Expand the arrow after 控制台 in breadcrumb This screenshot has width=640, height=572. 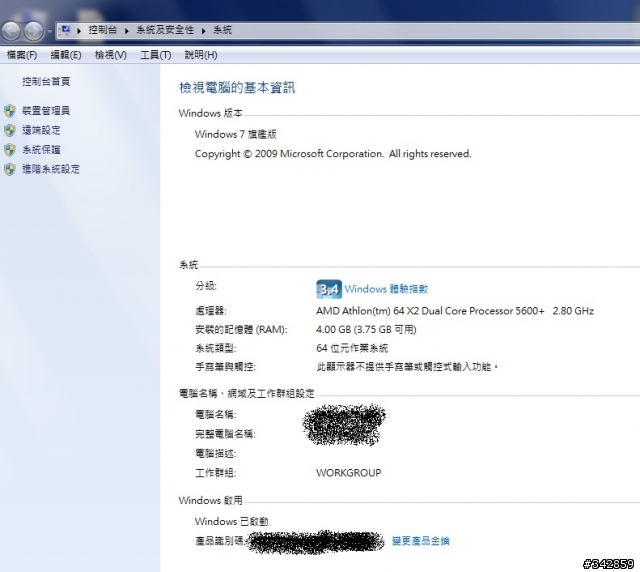[127, 30]
